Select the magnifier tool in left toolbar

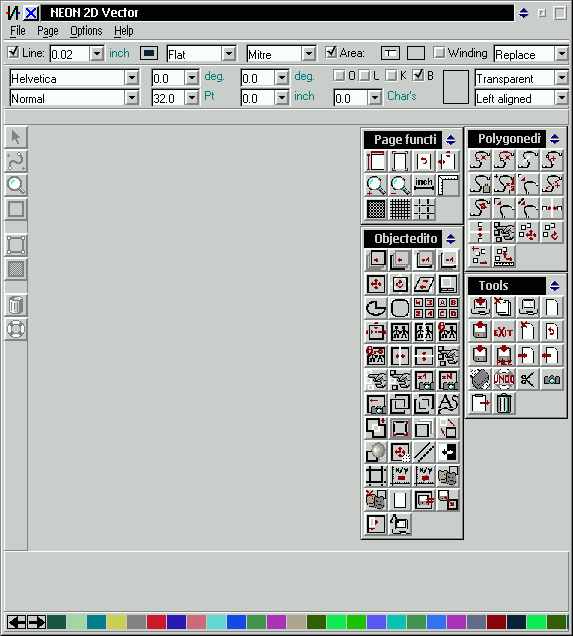16,185
